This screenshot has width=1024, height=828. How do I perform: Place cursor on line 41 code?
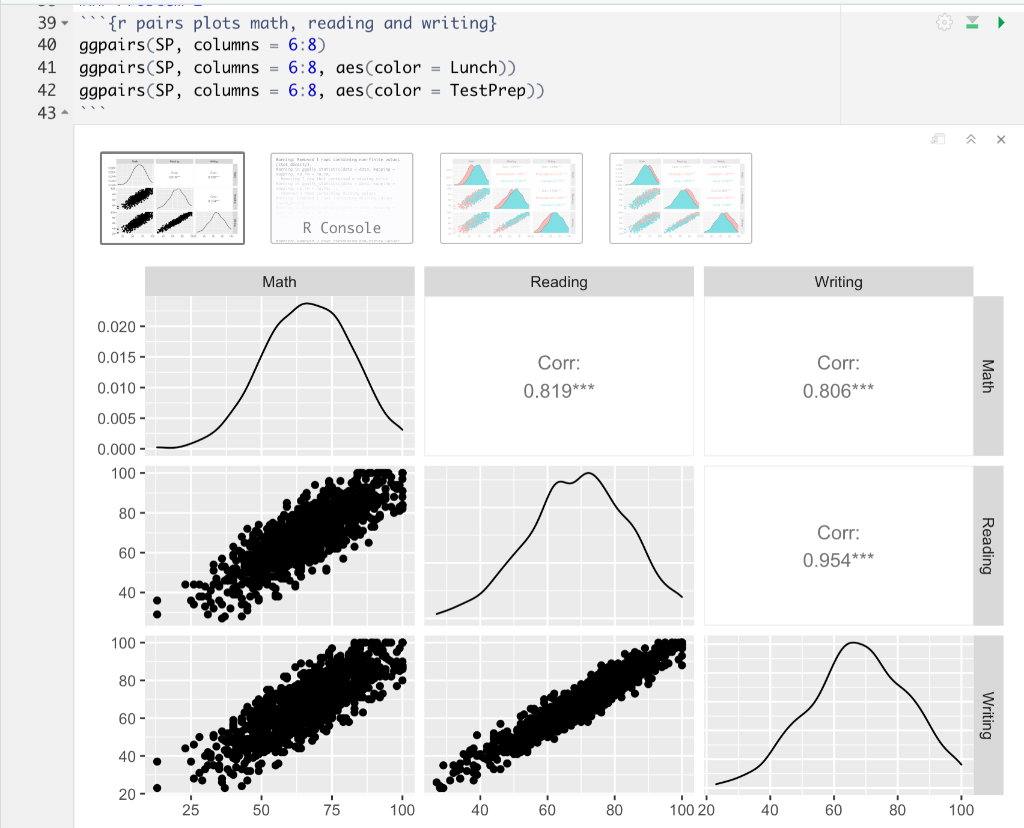(x=297, y=68)
